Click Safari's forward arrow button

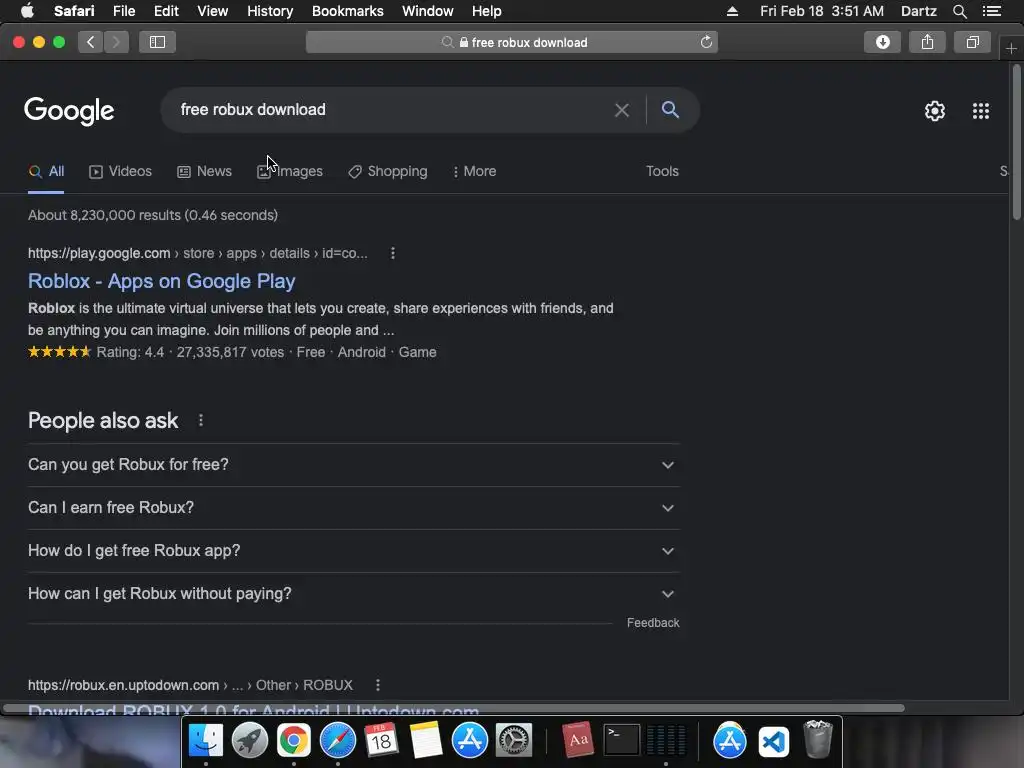(x=116, y=42)
